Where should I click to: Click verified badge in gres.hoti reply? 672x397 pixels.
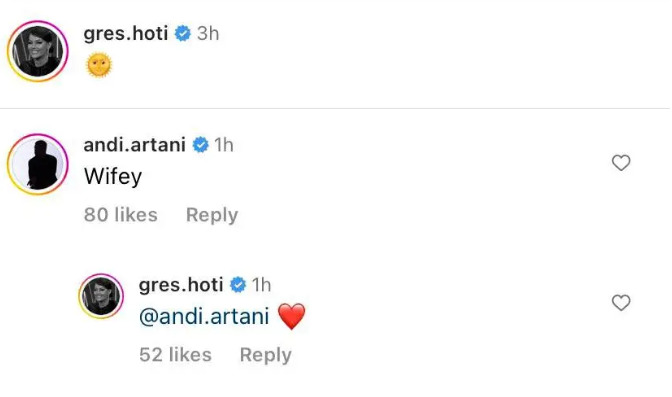point(238,285)
